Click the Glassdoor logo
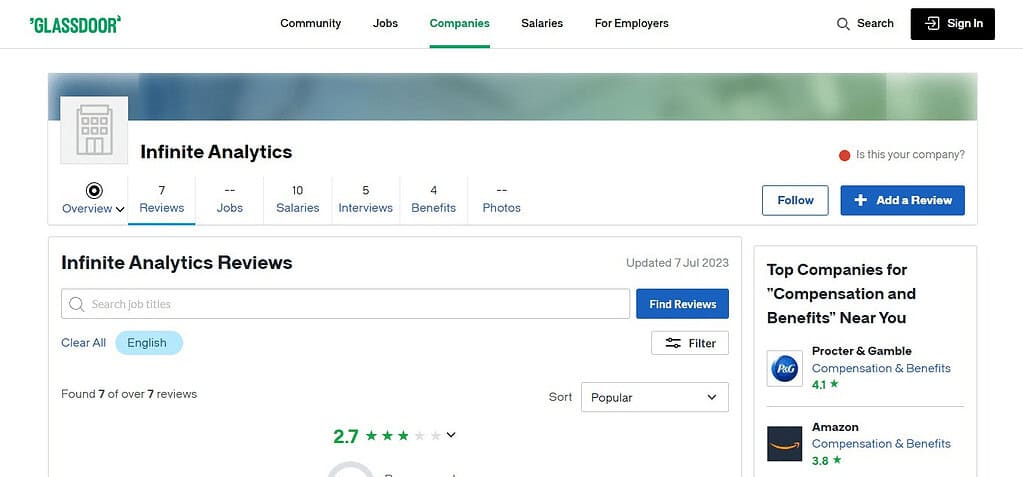The width and height of the screenshot is (1023, 477). click(75, 25)
